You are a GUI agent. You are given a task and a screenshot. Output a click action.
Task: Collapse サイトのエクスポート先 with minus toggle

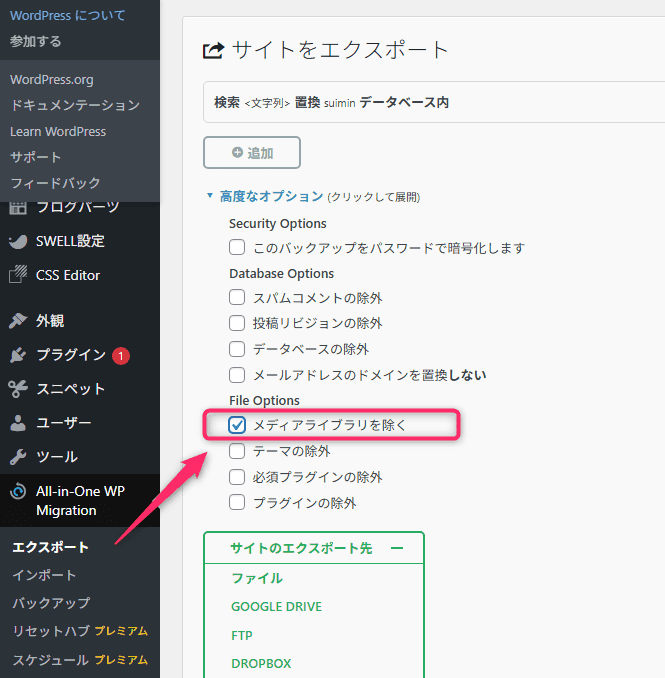(x=397, y=548)
